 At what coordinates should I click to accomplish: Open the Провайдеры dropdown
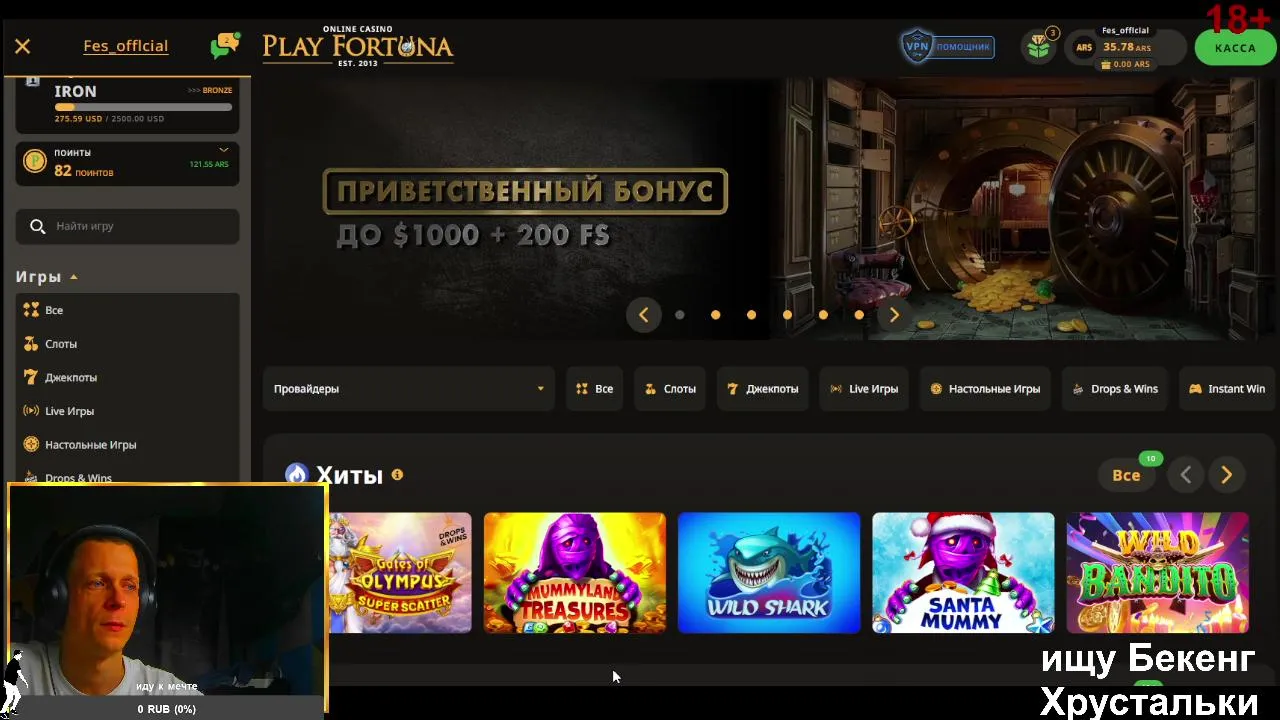[408, 389]
